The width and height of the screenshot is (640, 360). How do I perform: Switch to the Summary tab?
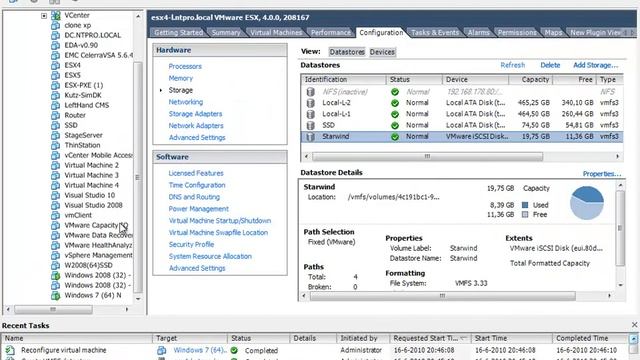point(226,32)
